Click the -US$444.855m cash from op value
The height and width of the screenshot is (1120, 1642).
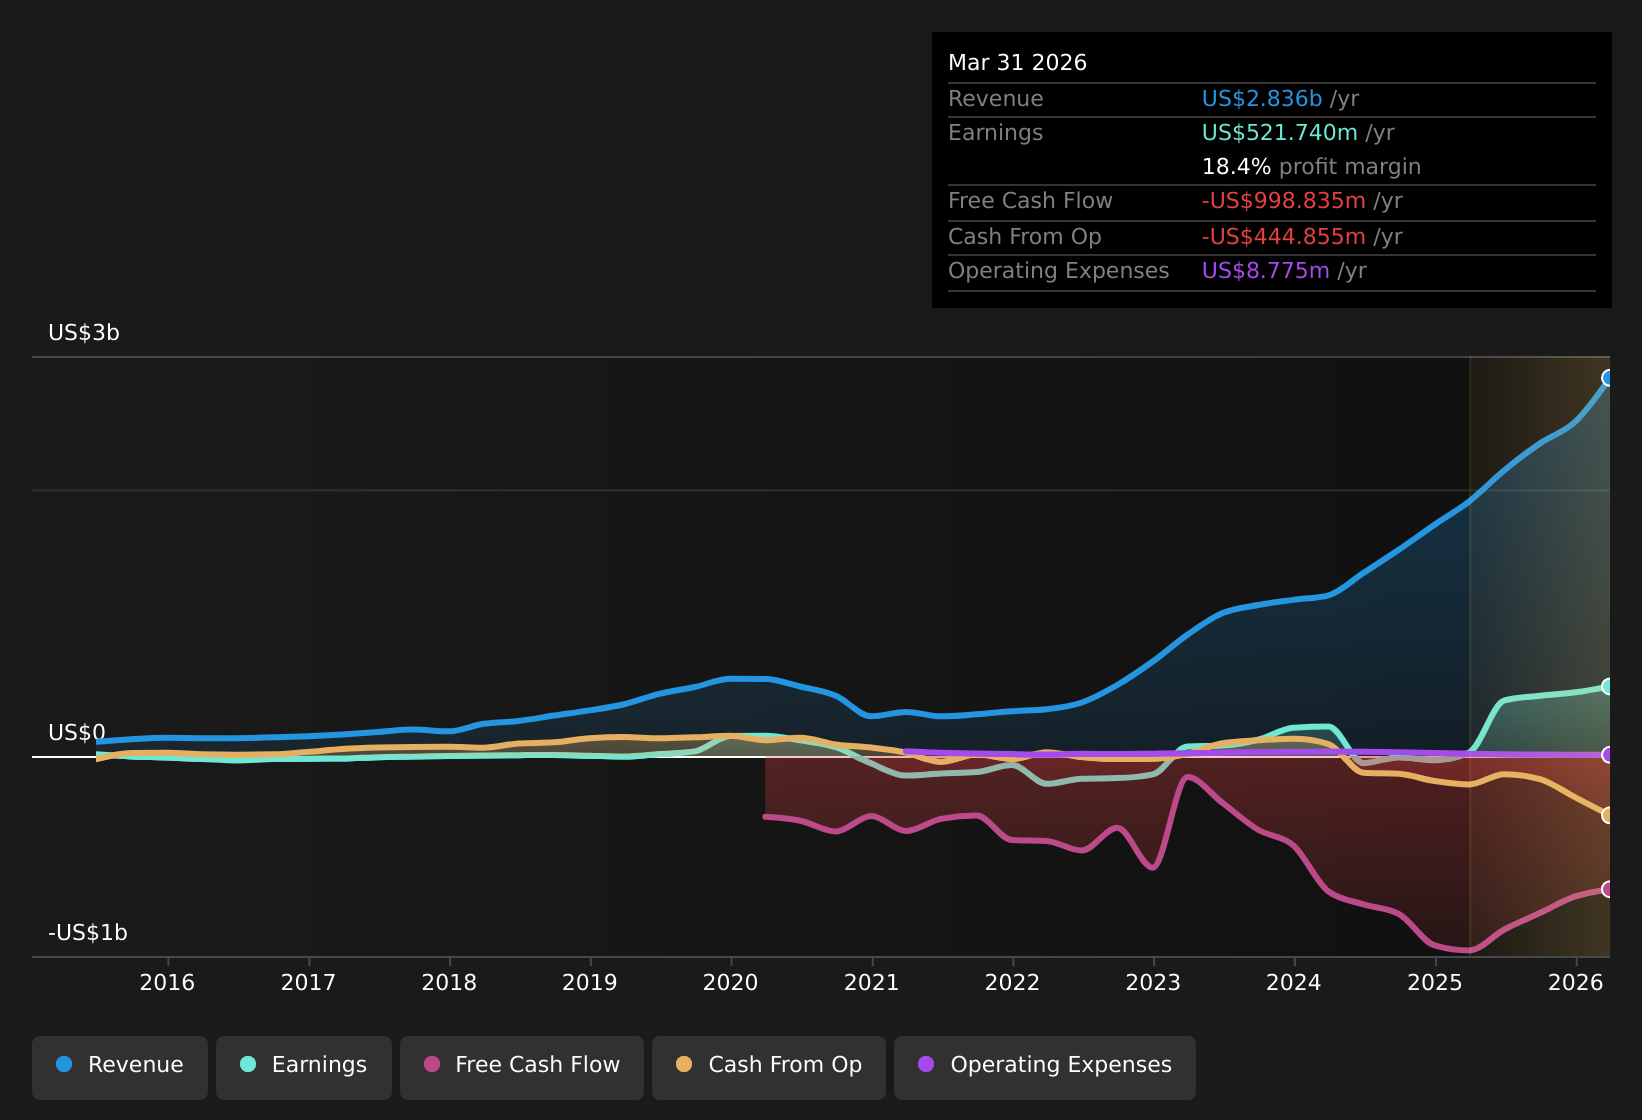coord(1284,237)
